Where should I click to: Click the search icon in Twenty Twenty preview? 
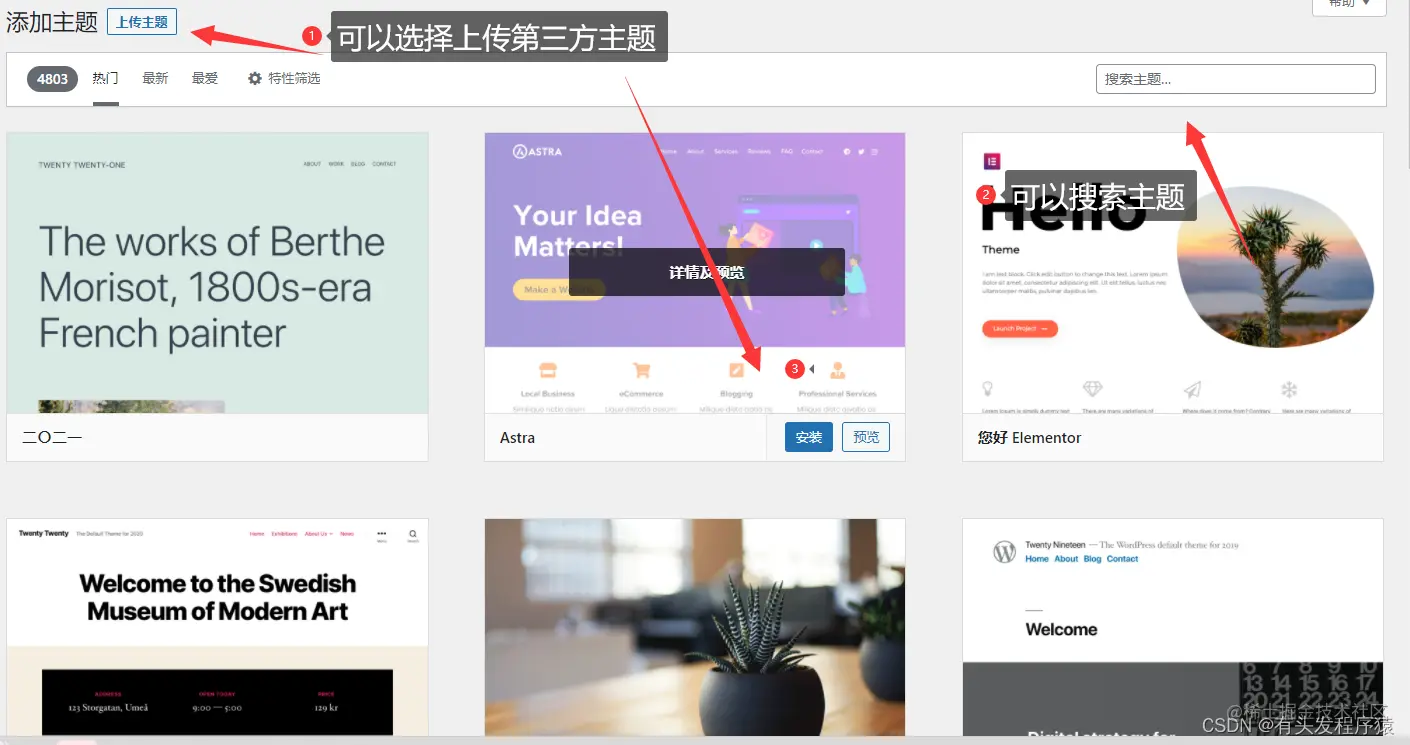(x=412, y=535)
